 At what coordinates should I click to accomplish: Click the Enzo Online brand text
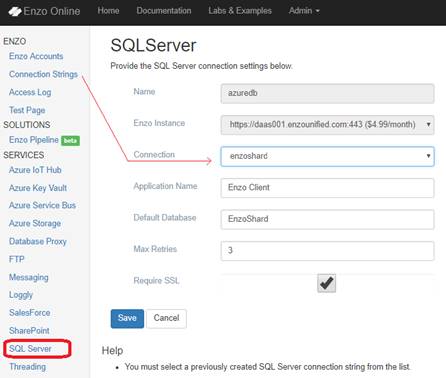52,11
